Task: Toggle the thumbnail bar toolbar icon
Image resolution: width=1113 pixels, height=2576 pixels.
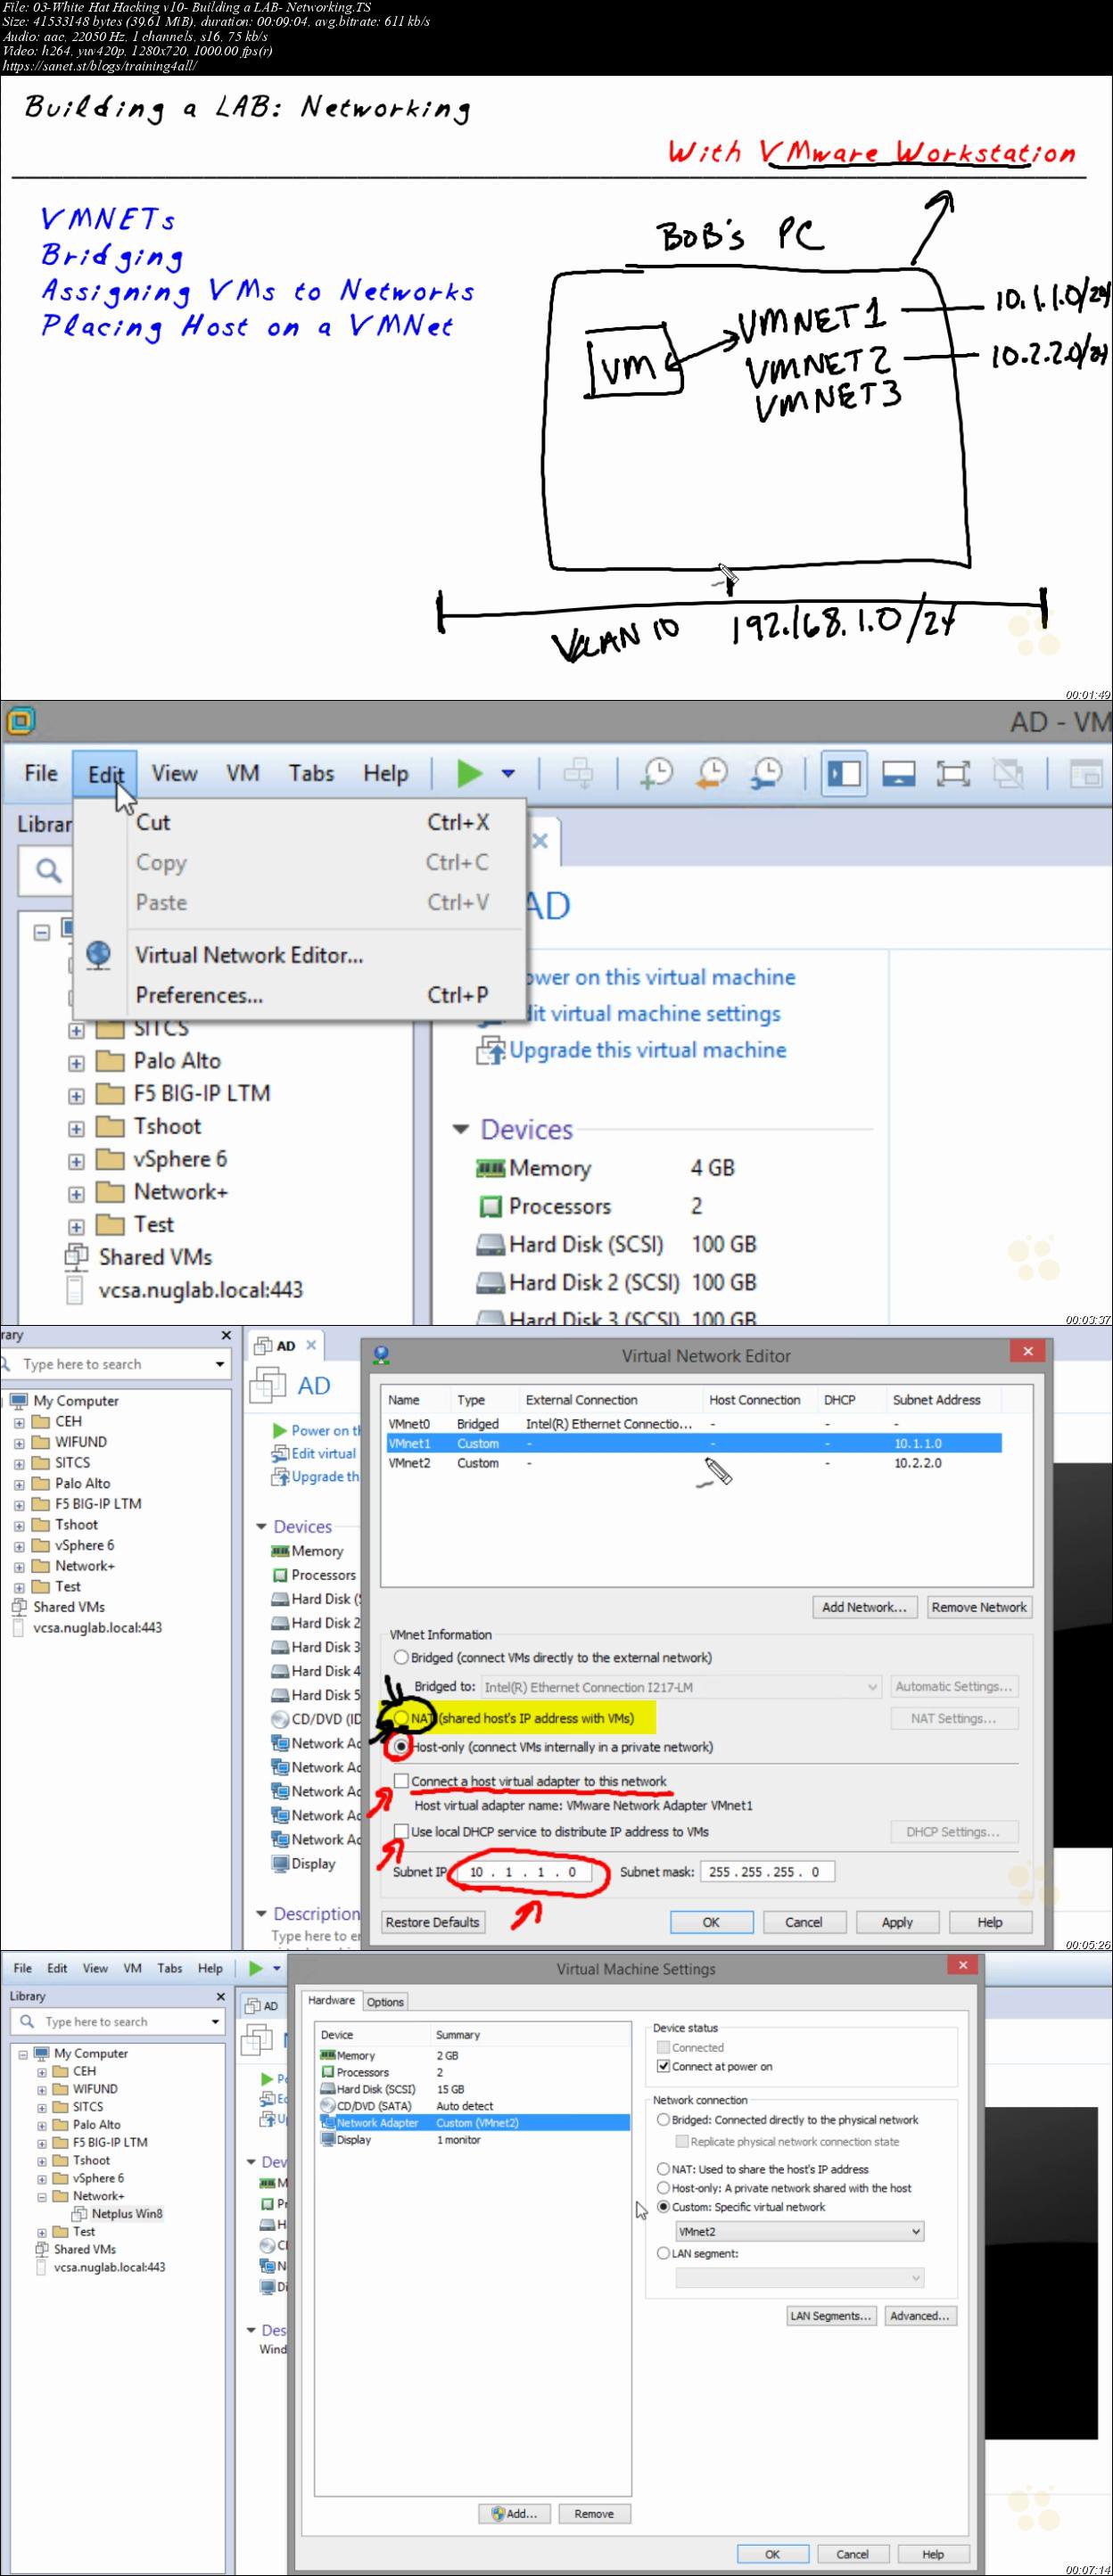Action: point(898,773)
